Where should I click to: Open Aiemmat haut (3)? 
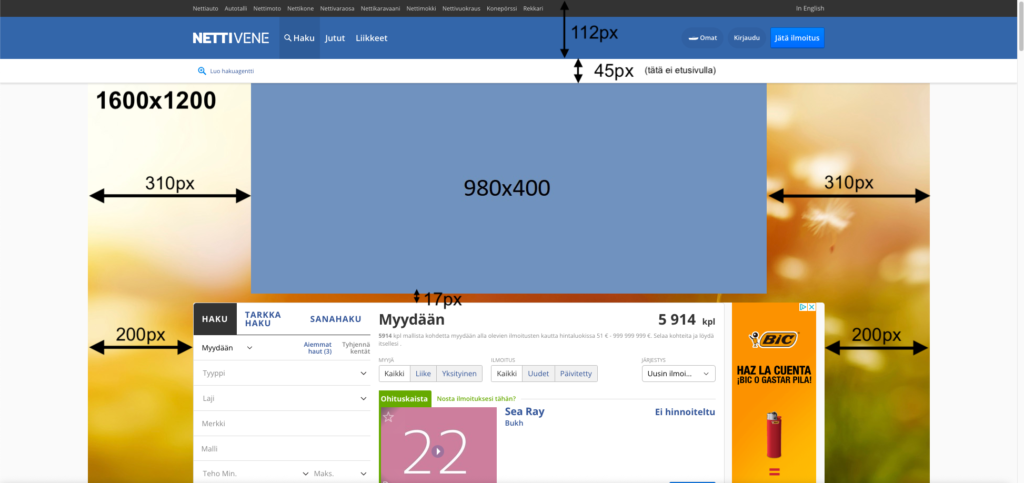pos(317,348)
